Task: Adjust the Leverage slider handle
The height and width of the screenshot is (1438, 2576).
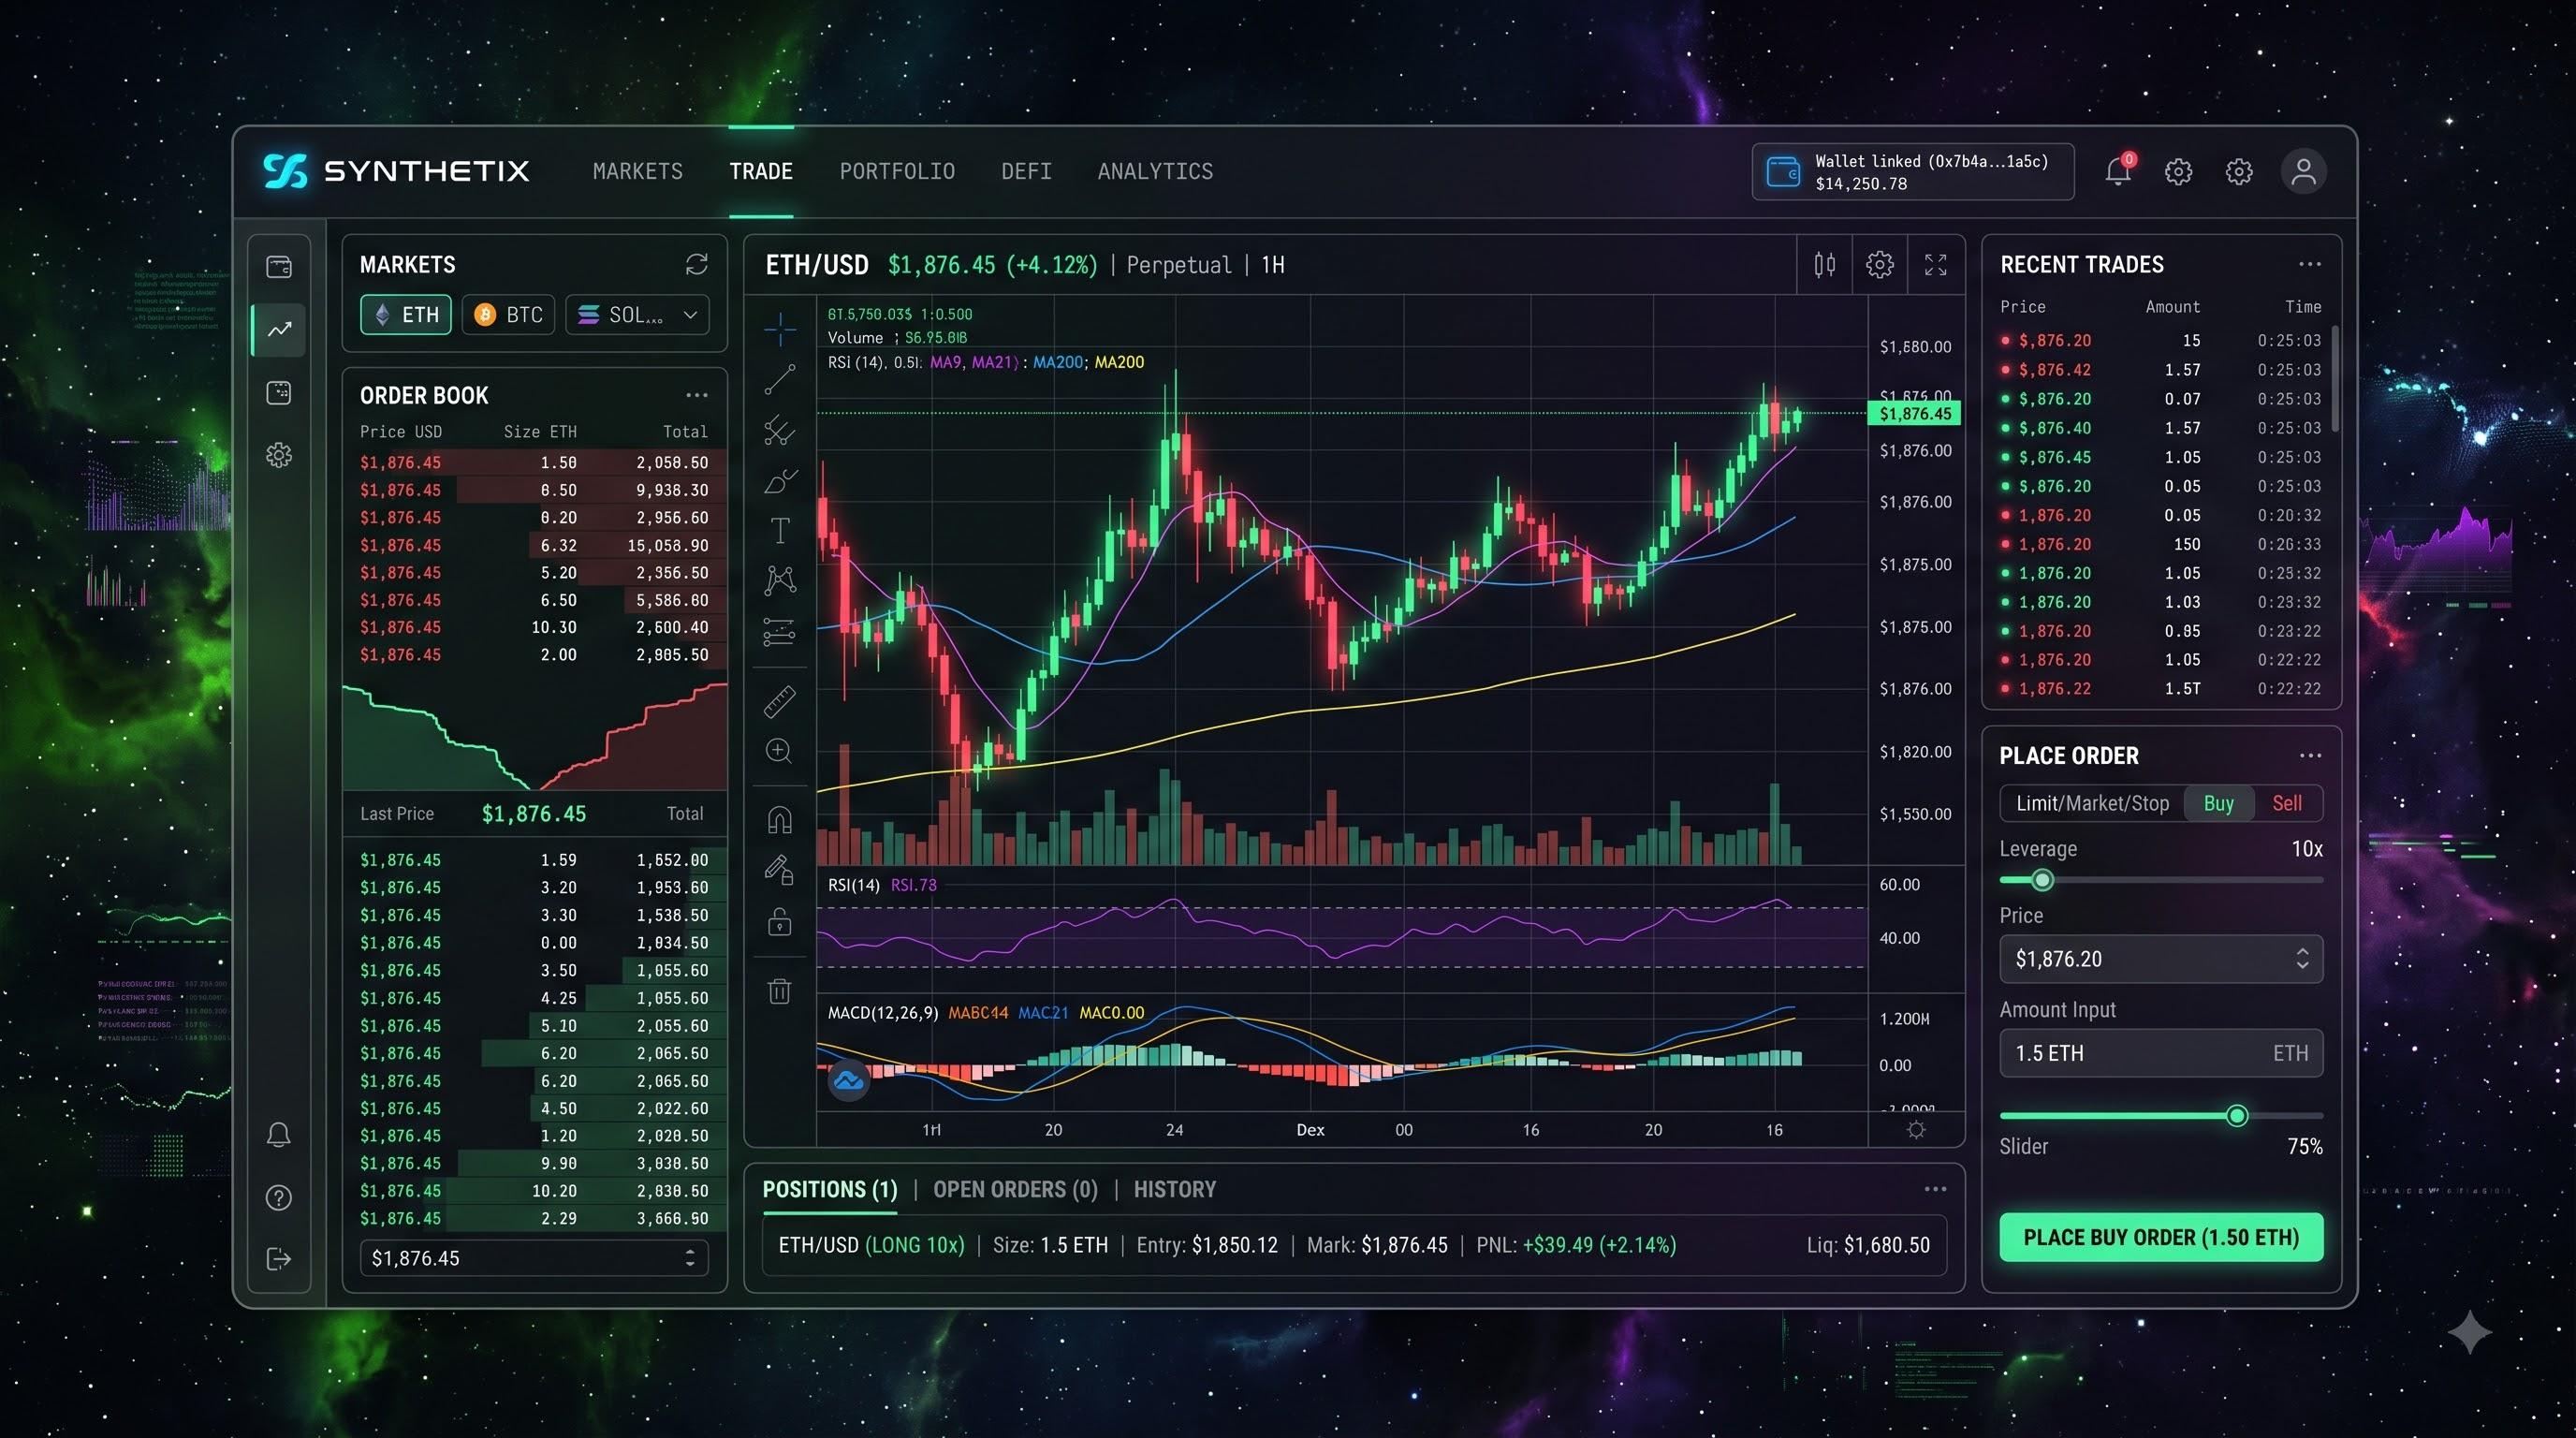Action: point(2042,880)
